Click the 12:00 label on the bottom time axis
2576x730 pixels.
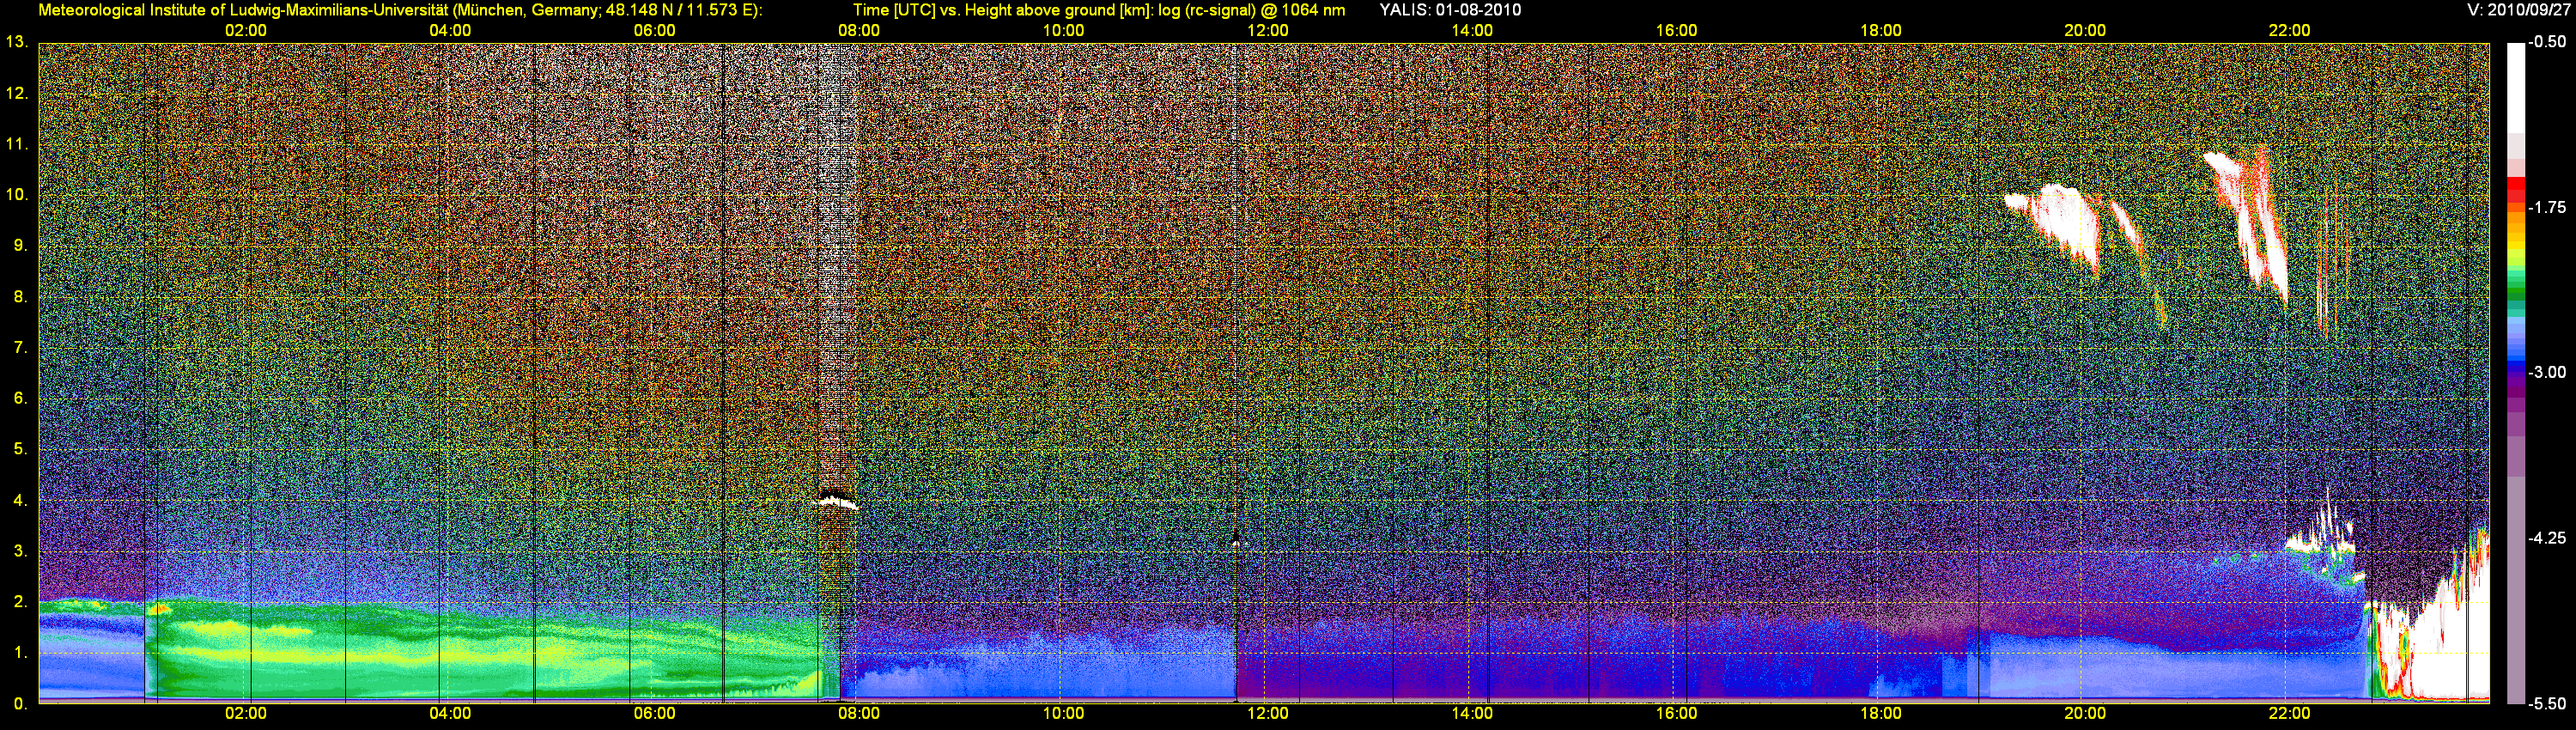point(1267,713)
